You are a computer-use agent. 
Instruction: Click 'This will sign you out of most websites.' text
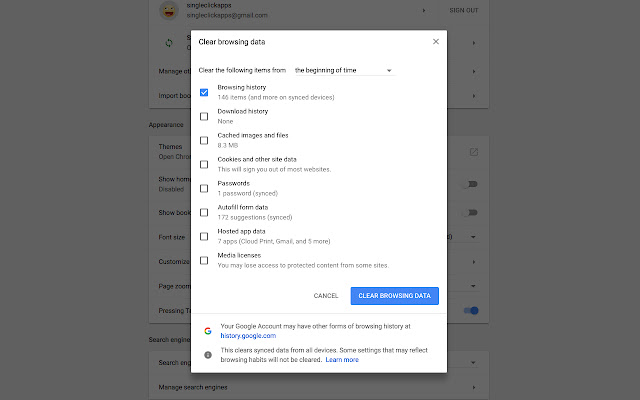[x=274, y=169]
